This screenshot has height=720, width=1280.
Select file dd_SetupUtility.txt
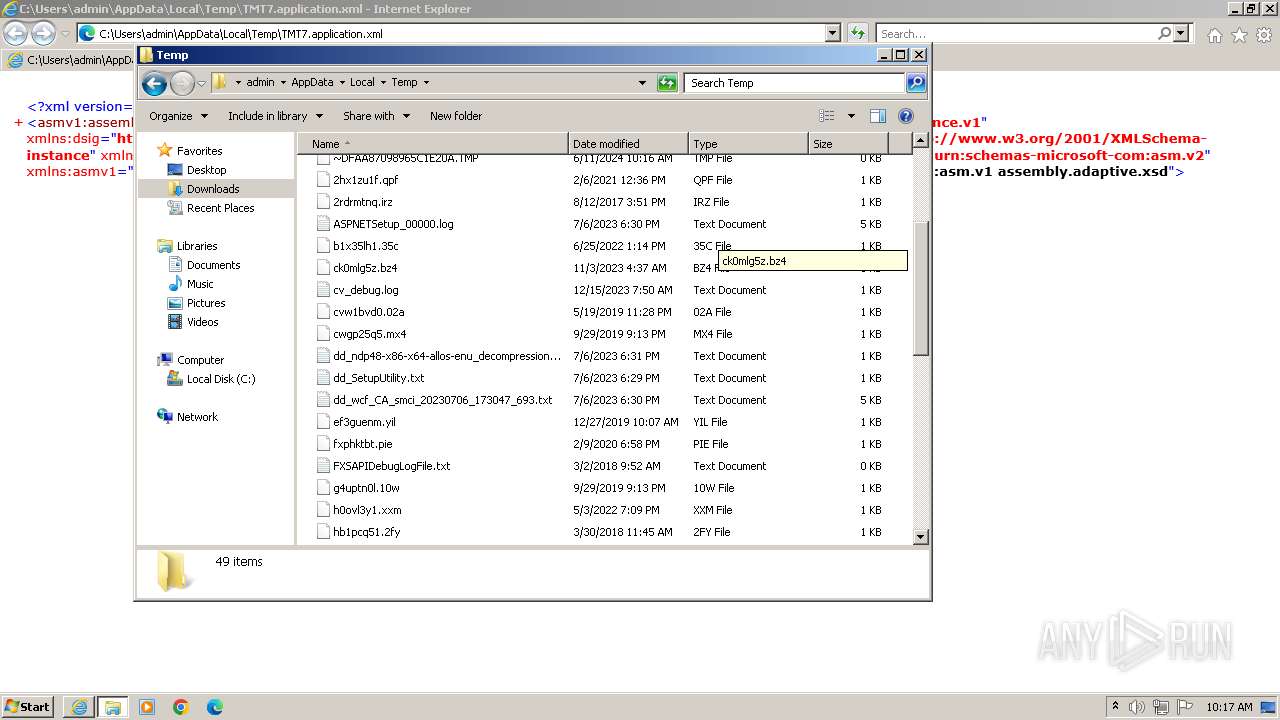click(x=379, y=378)
